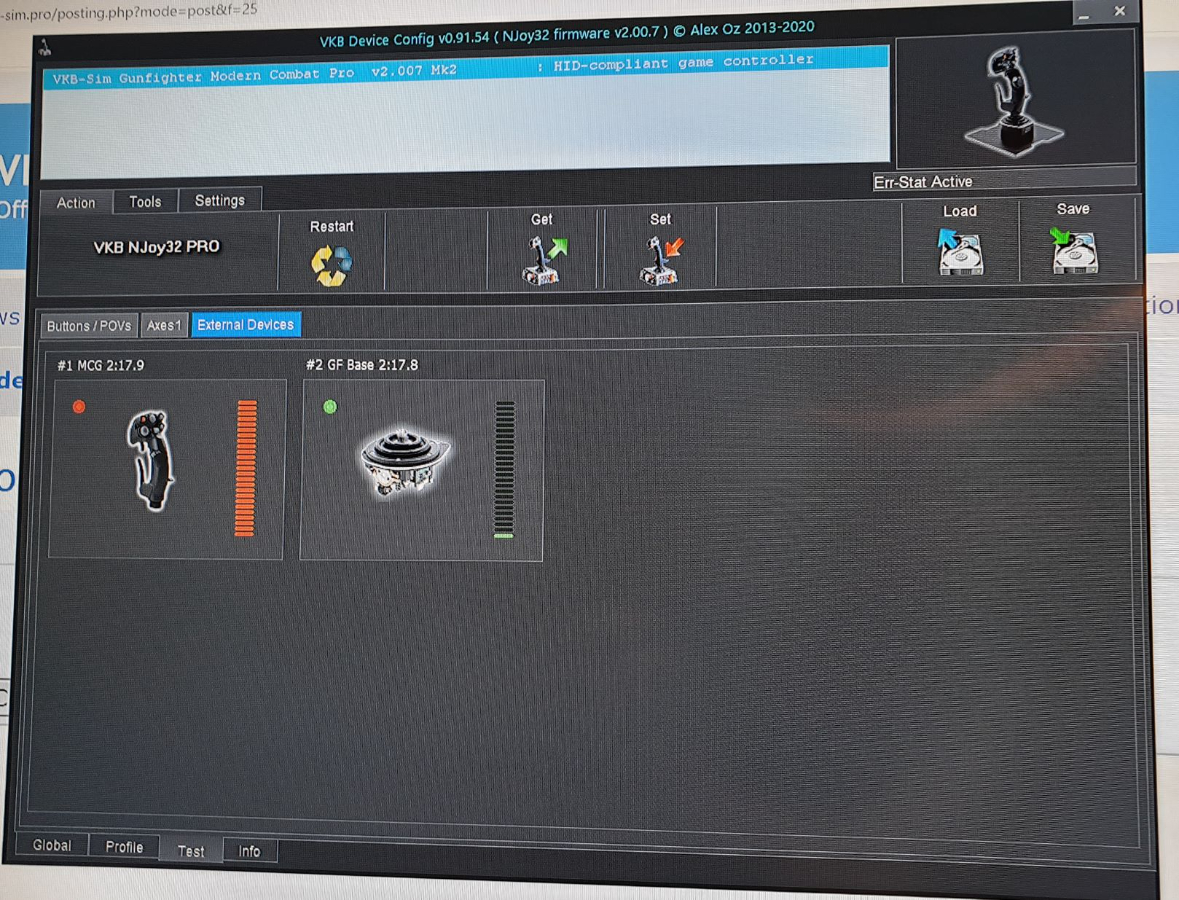Viewport: 1179px width, 900px height.
Task: Click the orange level bar of MCG
Action: [x=246, y=468]
